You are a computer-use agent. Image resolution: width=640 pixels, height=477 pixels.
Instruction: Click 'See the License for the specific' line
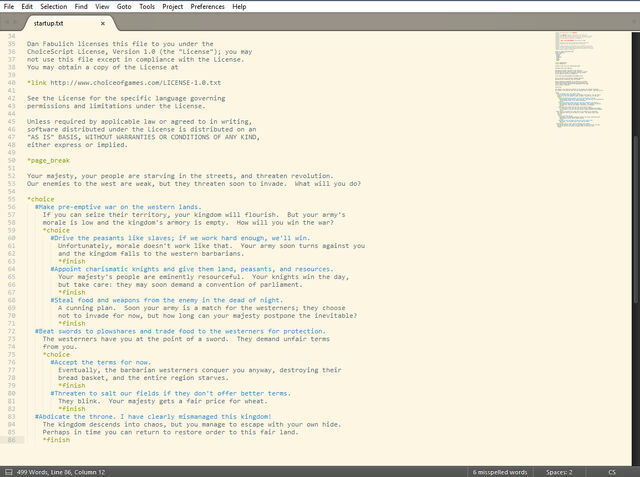(x=126, y=98)
